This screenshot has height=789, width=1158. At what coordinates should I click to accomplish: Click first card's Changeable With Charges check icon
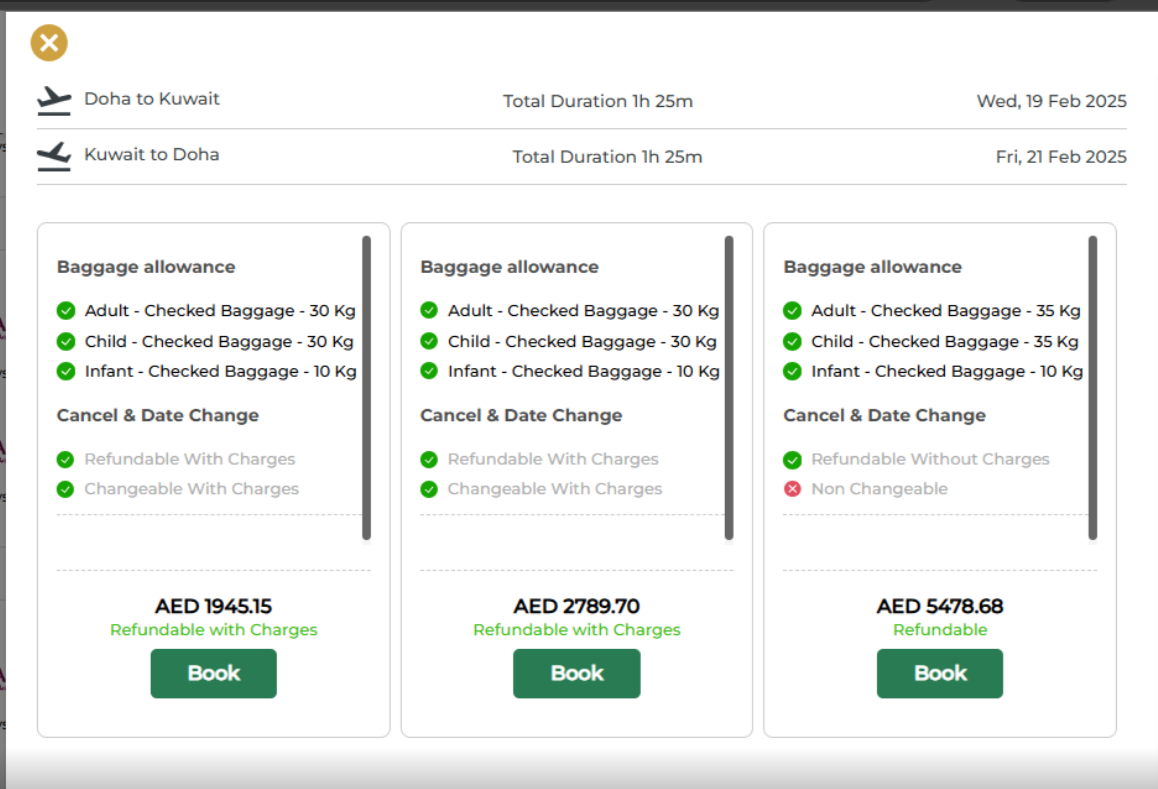pyautogui.click(x=66, y=489)
